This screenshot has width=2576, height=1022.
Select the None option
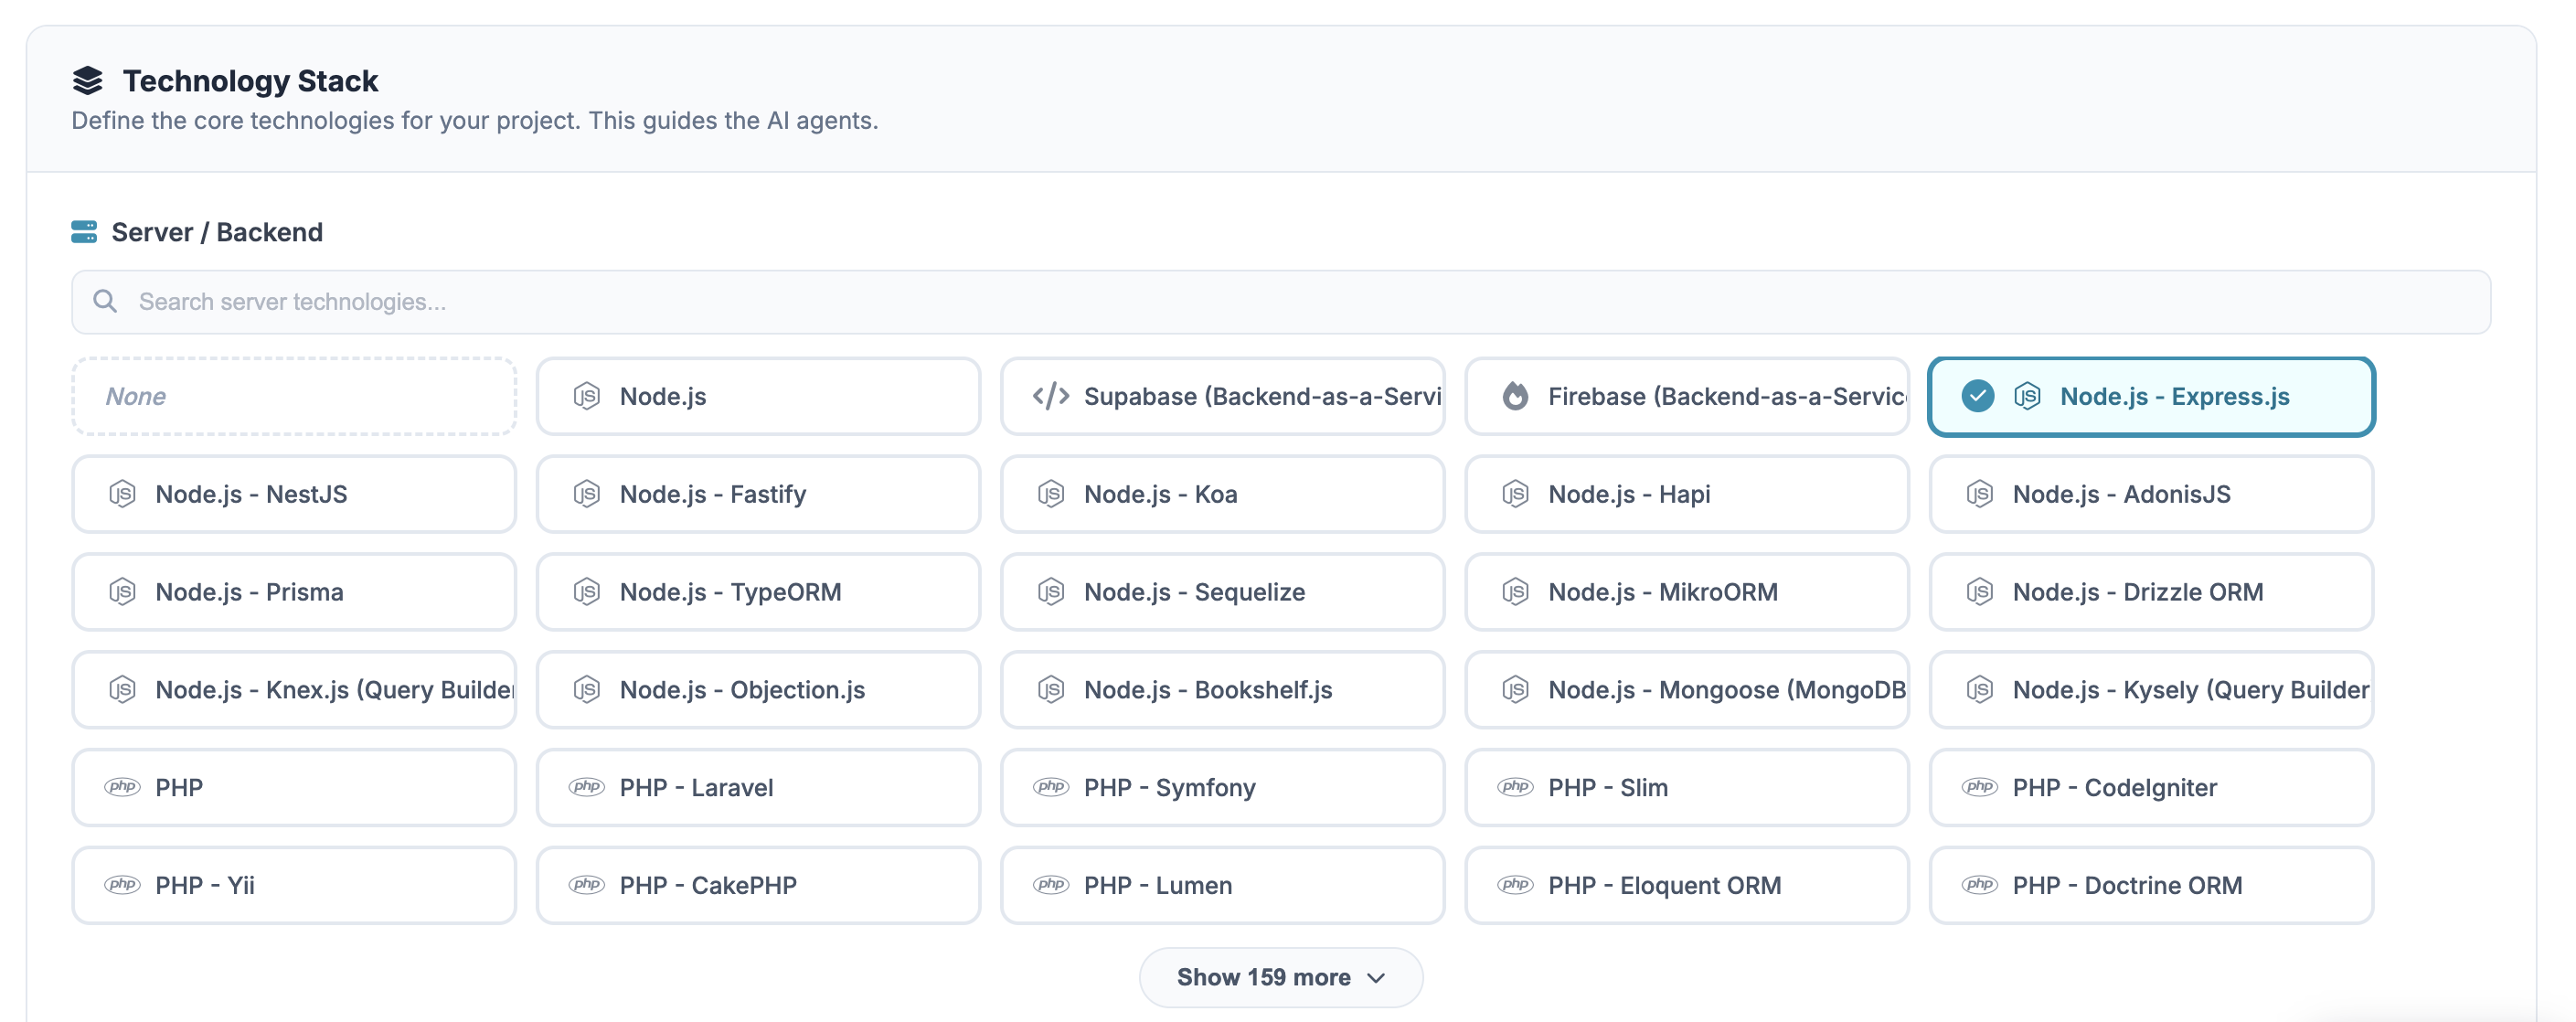[294, 396]
